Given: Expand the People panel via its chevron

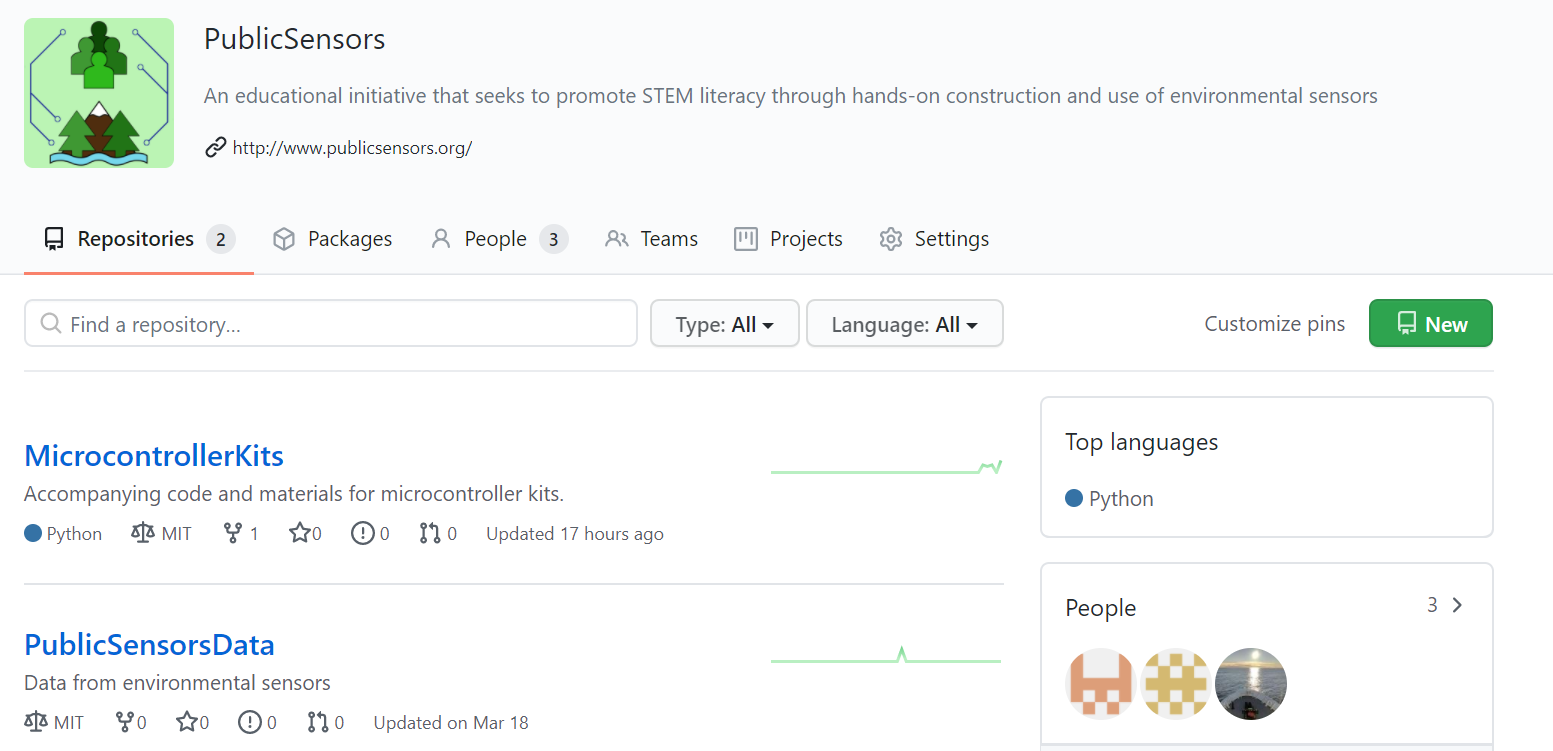Looking at the screenshot, I should click(x=1457, y=605).
